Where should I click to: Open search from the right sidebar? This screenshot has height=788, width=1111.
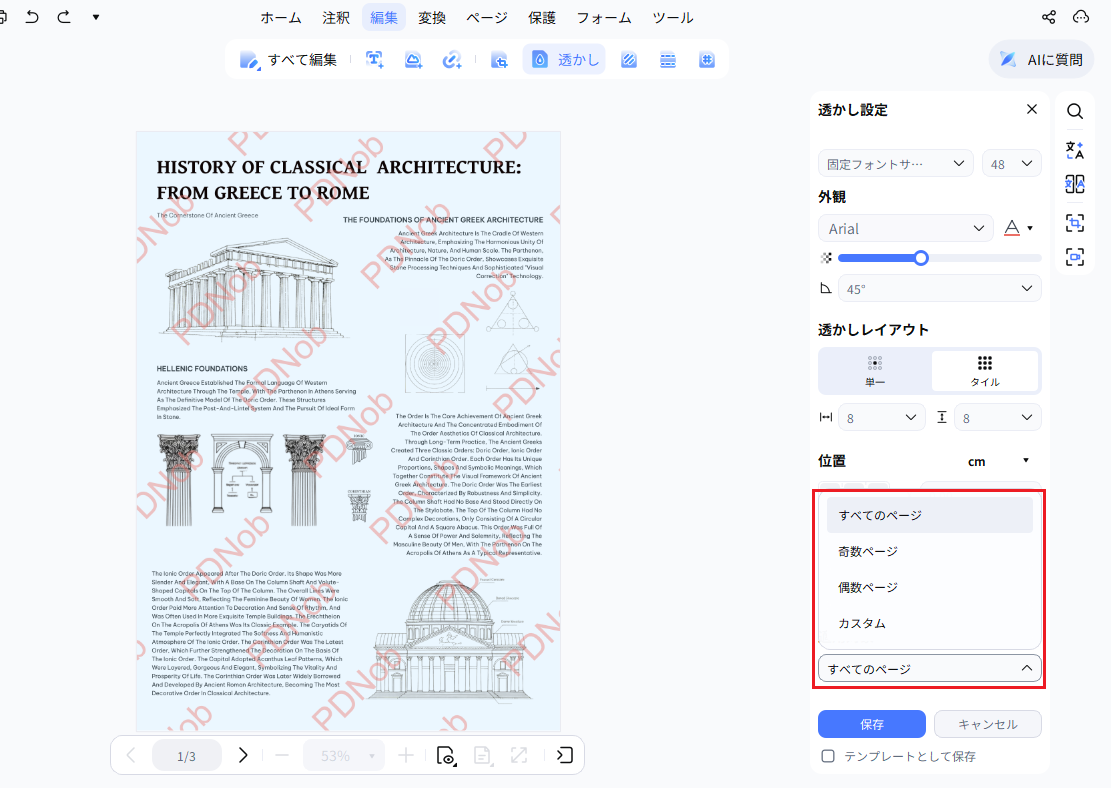point(1075,111)
